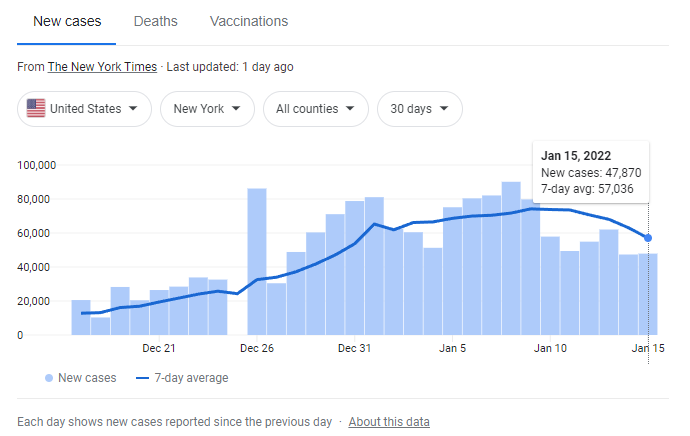This screenshot has height=436, width=690.
Task: Click the New cases legend dot
Action: [49, 378]
